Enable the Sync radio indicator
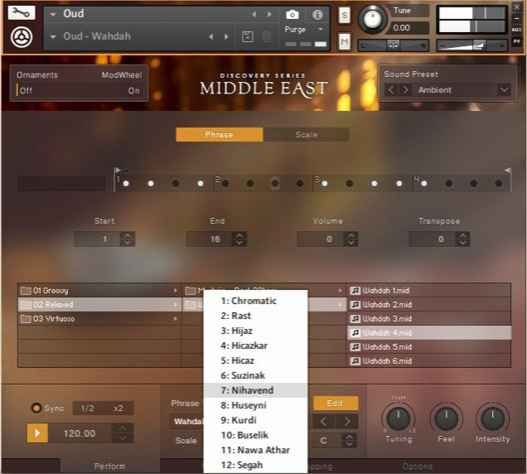This screenshot has height=474, width=527. pos(36,408)
